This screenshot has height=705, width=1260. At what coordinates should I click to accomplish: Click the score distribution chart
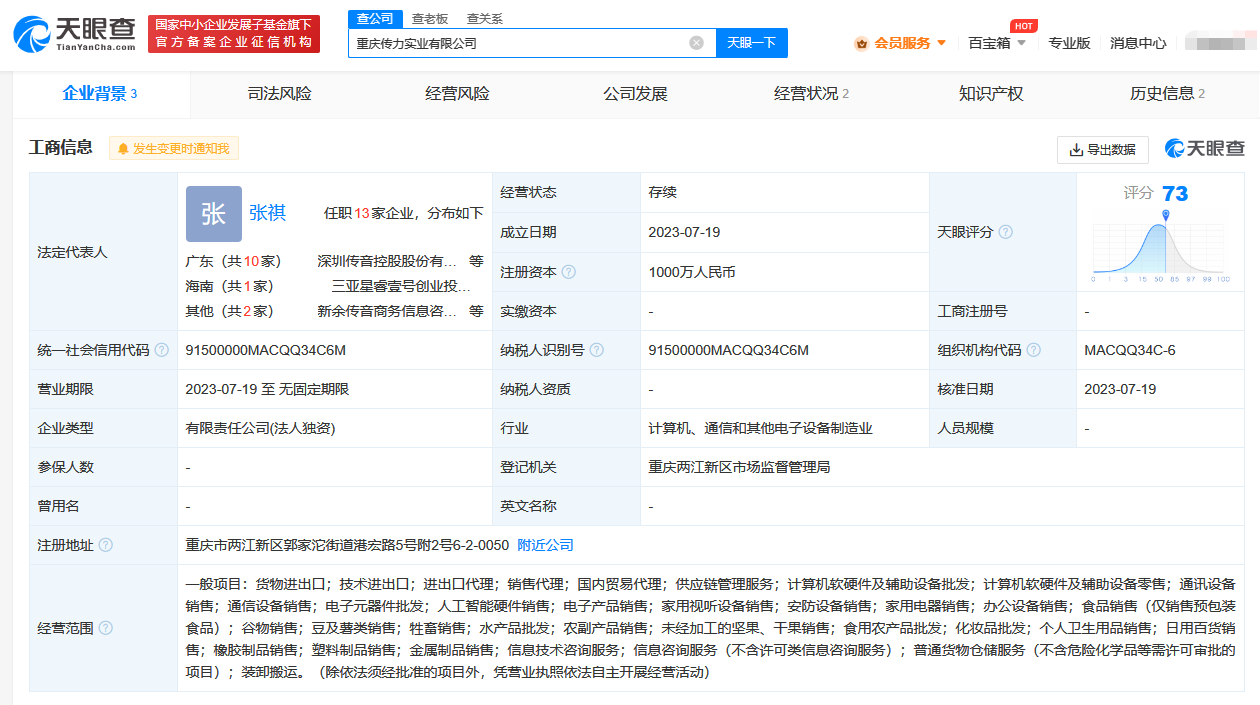pyautogui.click(x=1161, y=245)
